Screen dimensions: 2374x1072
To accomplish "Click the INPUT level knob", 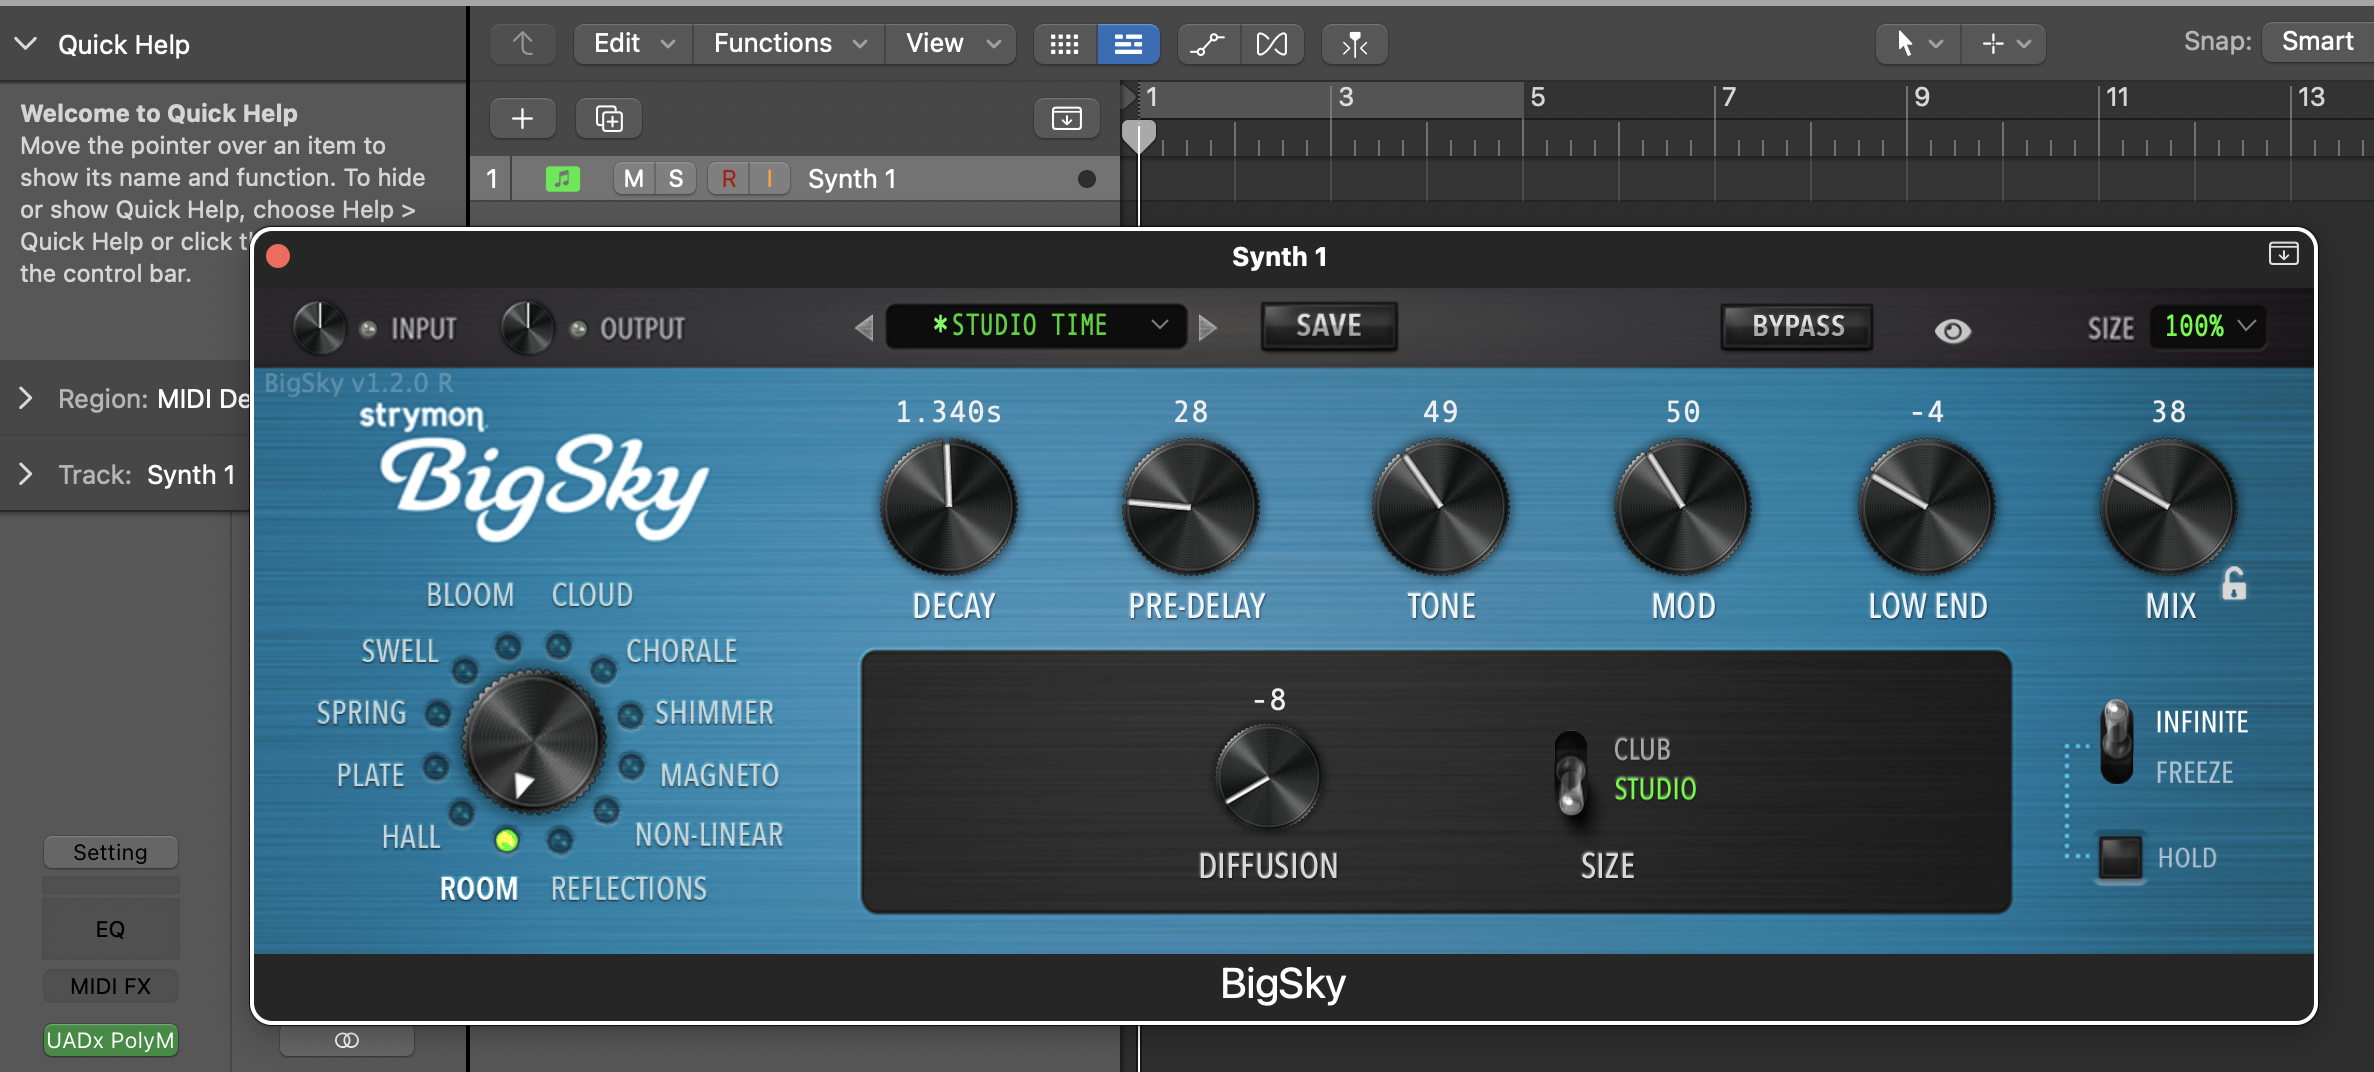I will pos(319,327).
